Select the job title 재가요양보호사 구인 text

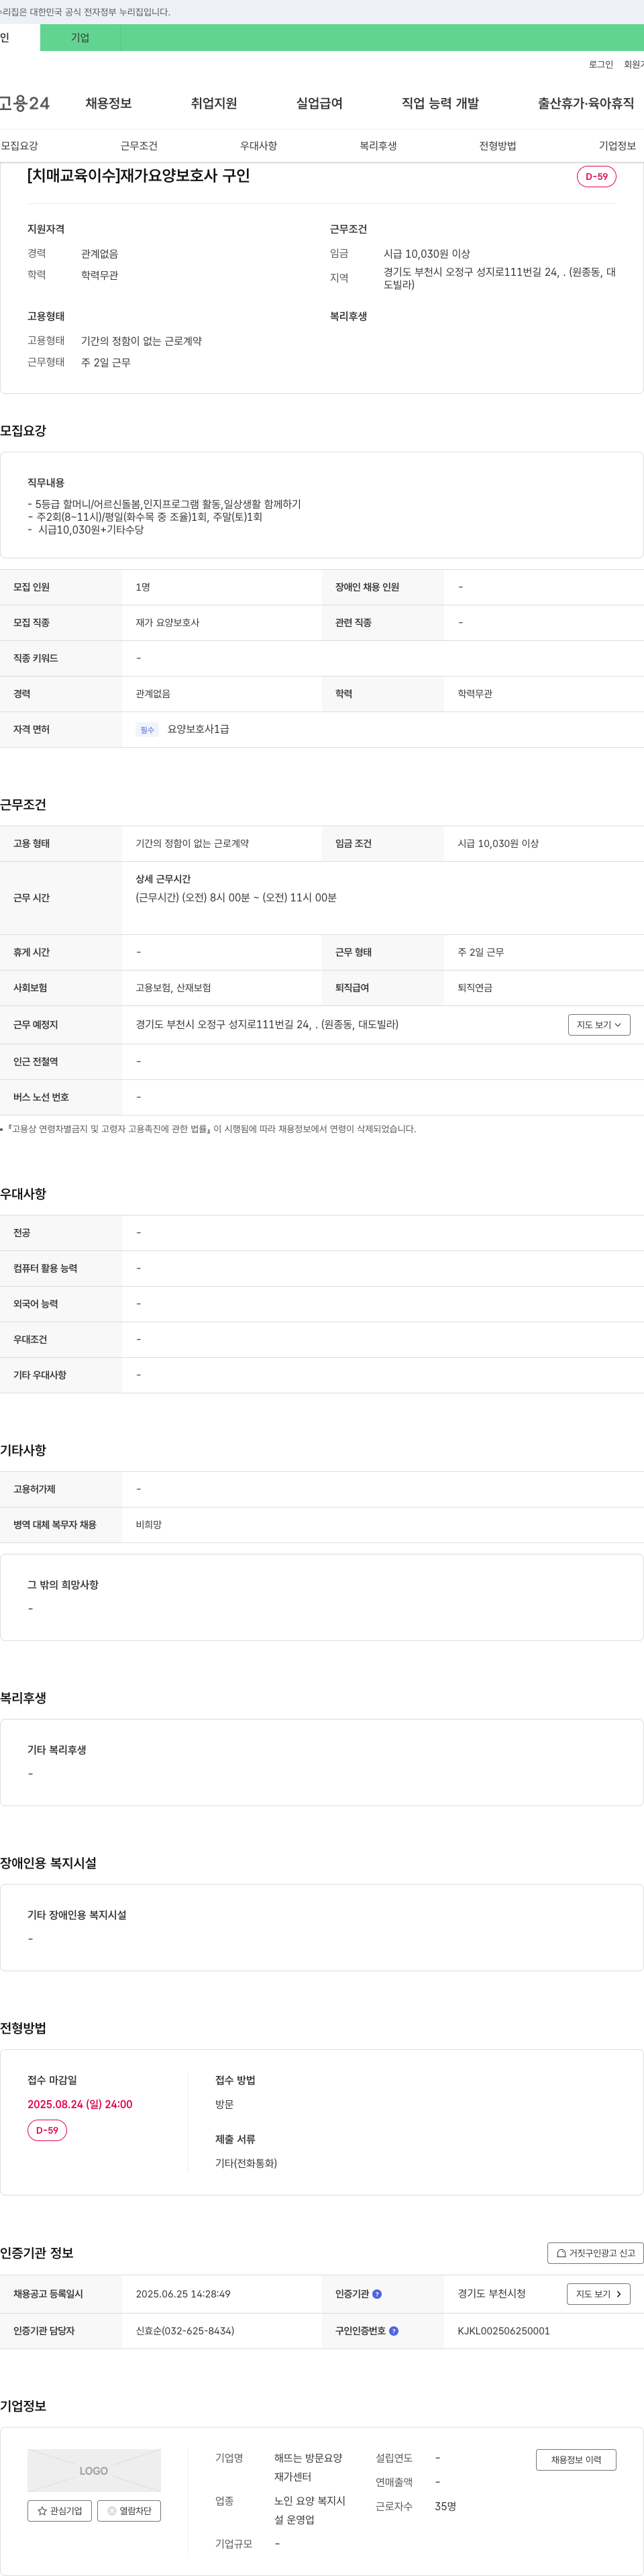pos(138,176)
